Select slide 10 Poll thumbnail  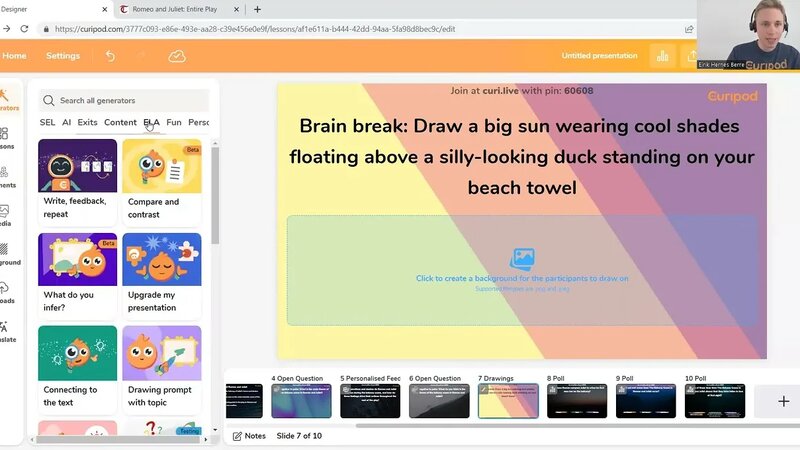tap(715, 401)
